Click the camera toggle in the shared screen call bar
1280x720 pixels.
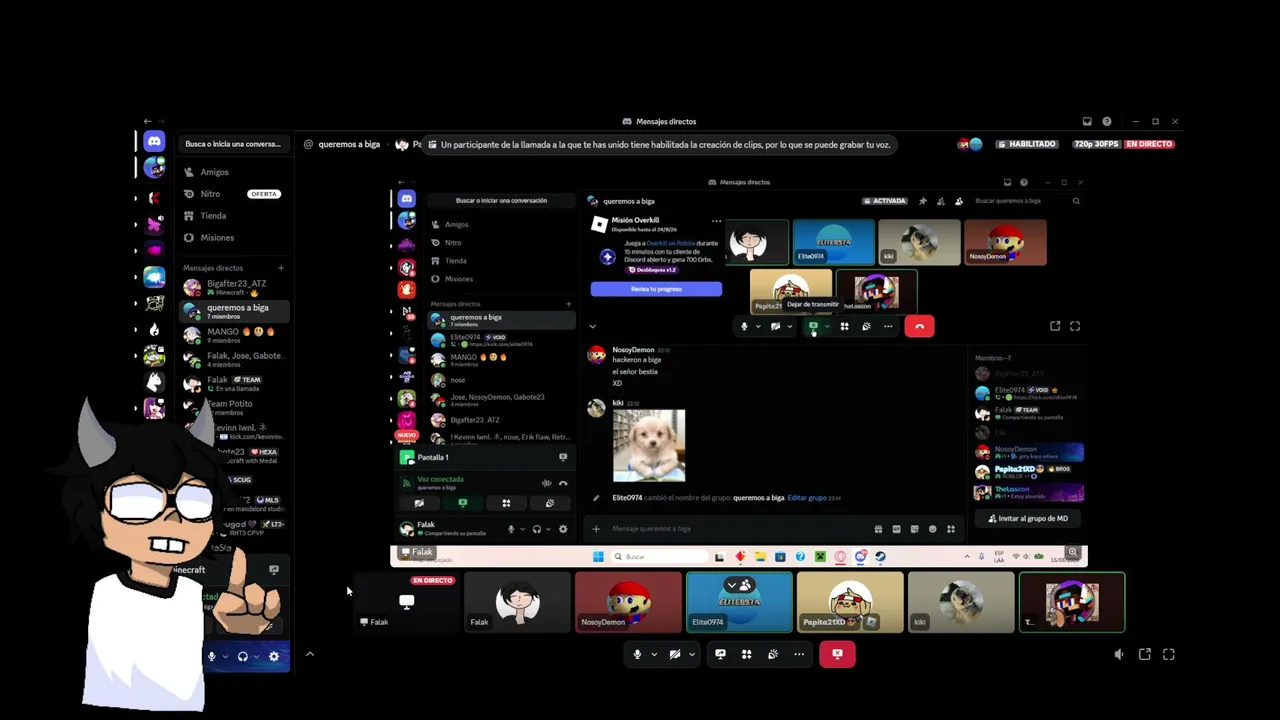pyautogui.click(x=775, y=326)
